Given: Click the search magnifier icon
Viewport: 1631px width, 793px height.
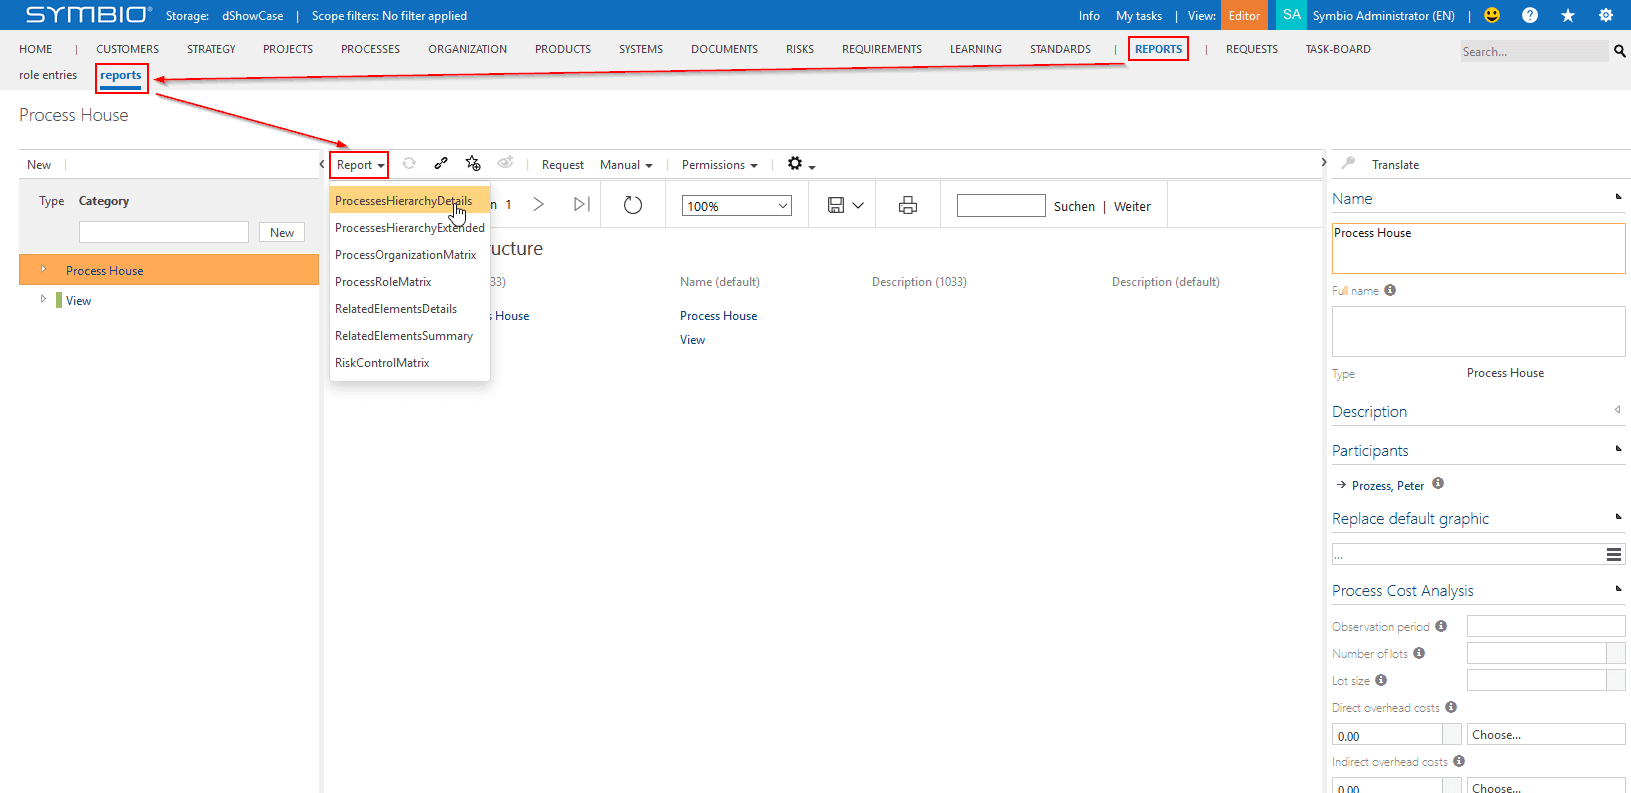Looking at the screenshot, I should [x=1619, y=51].
